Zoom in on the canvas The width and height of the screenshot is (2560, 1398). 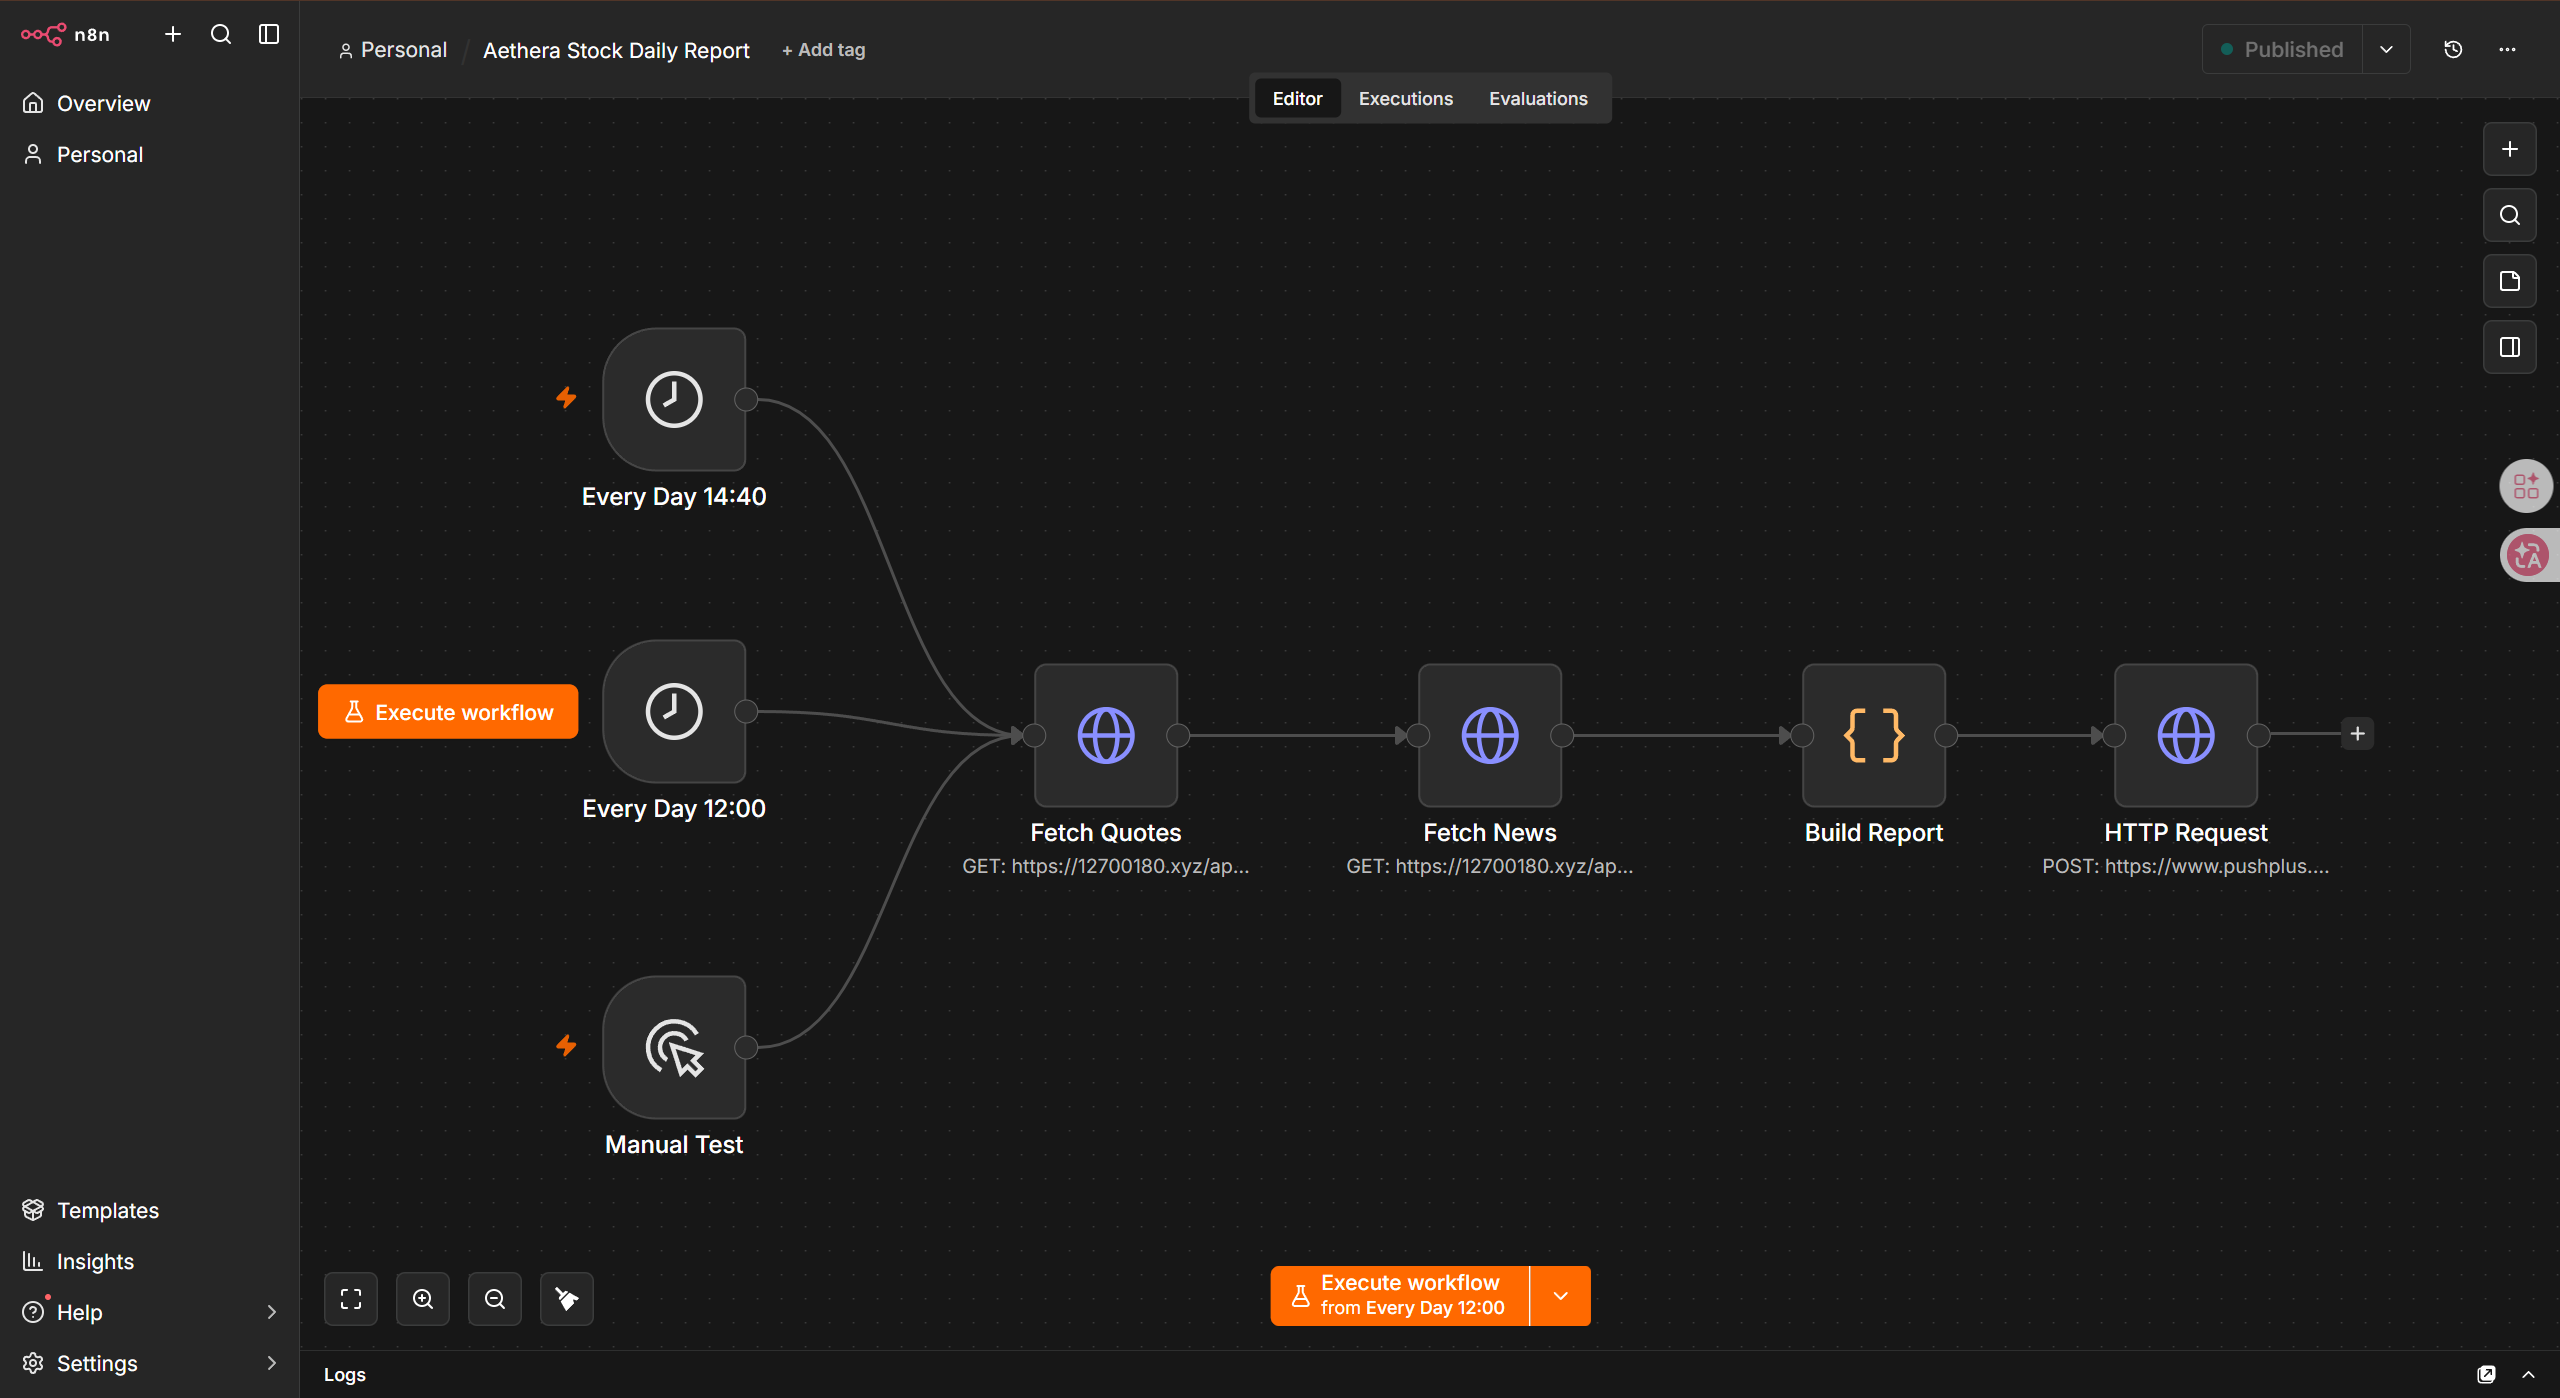coord(423,1298)
